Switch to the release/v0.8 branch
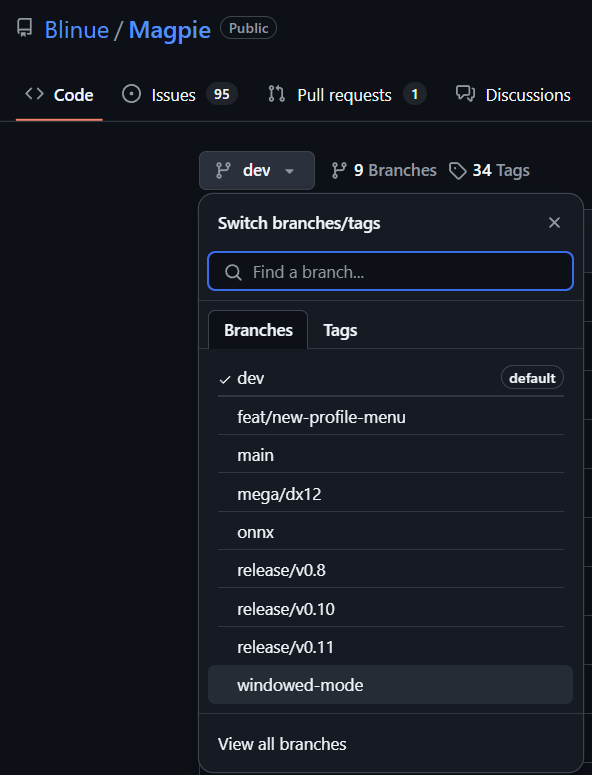Screen dimensions: 592x775 click(390, 570)
